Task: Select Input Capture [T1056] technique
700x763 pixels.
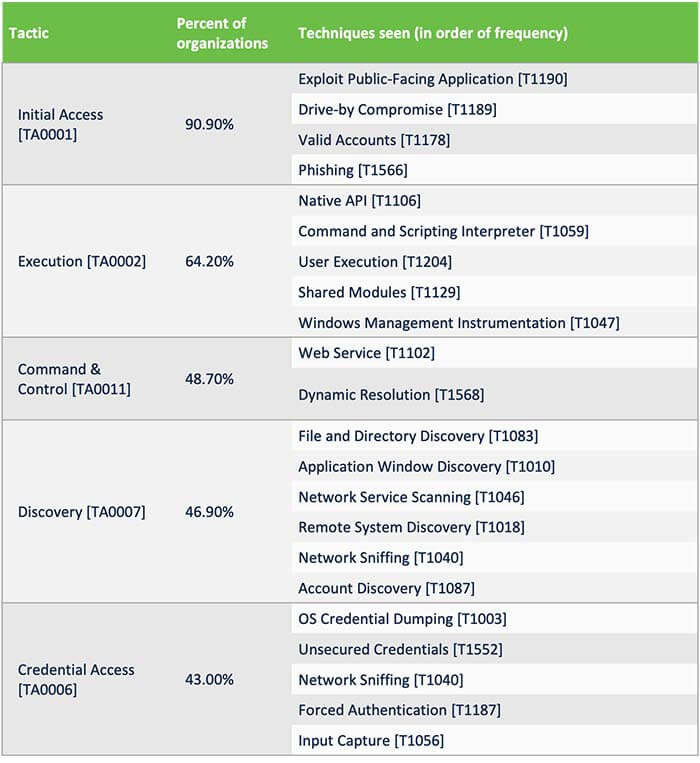Action: (371, 741)
